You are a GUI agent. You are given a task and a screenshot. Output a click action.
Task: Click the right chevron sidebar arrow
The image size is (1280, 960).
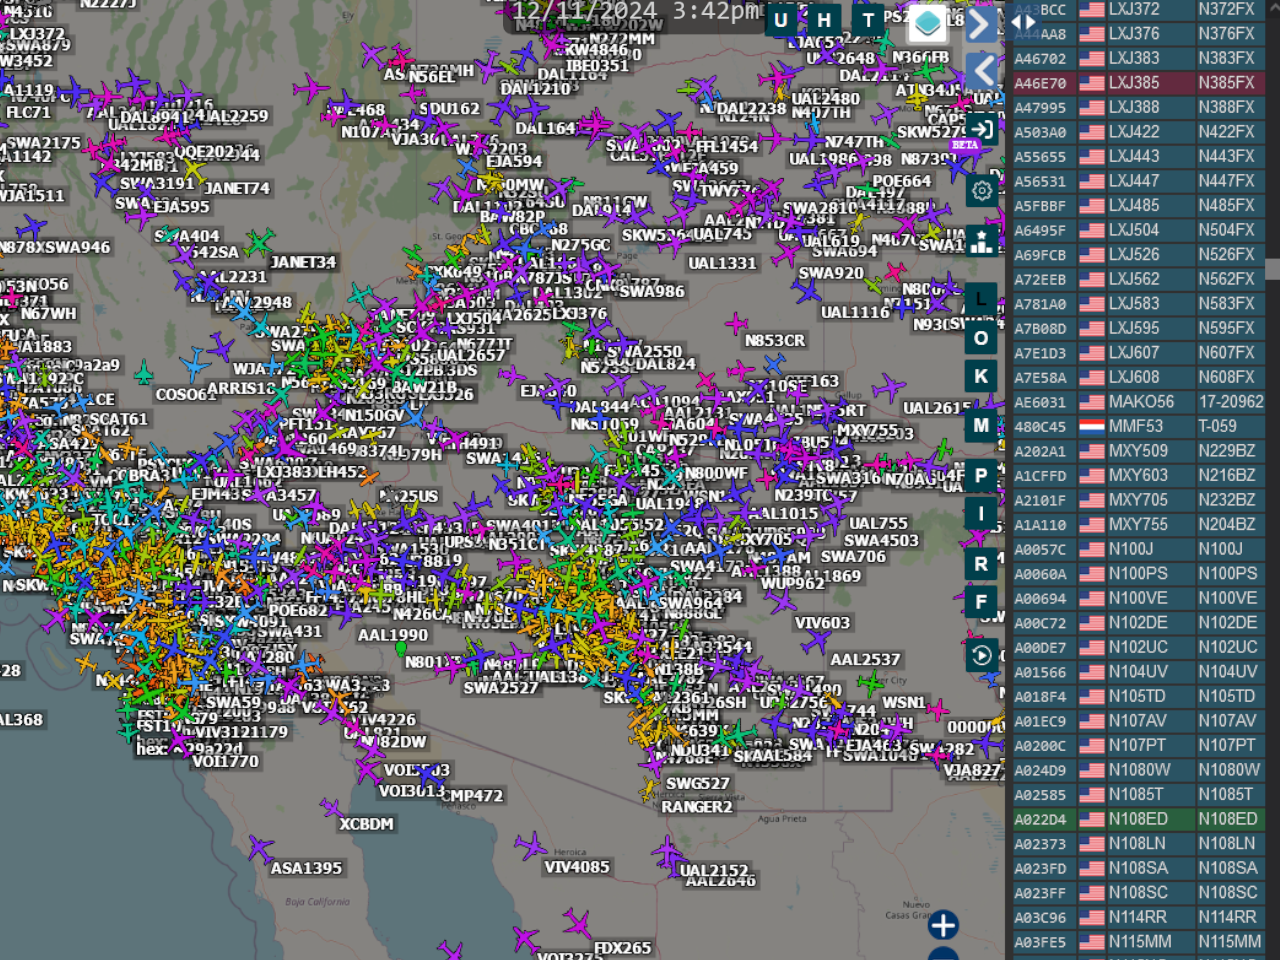[982, 25]
